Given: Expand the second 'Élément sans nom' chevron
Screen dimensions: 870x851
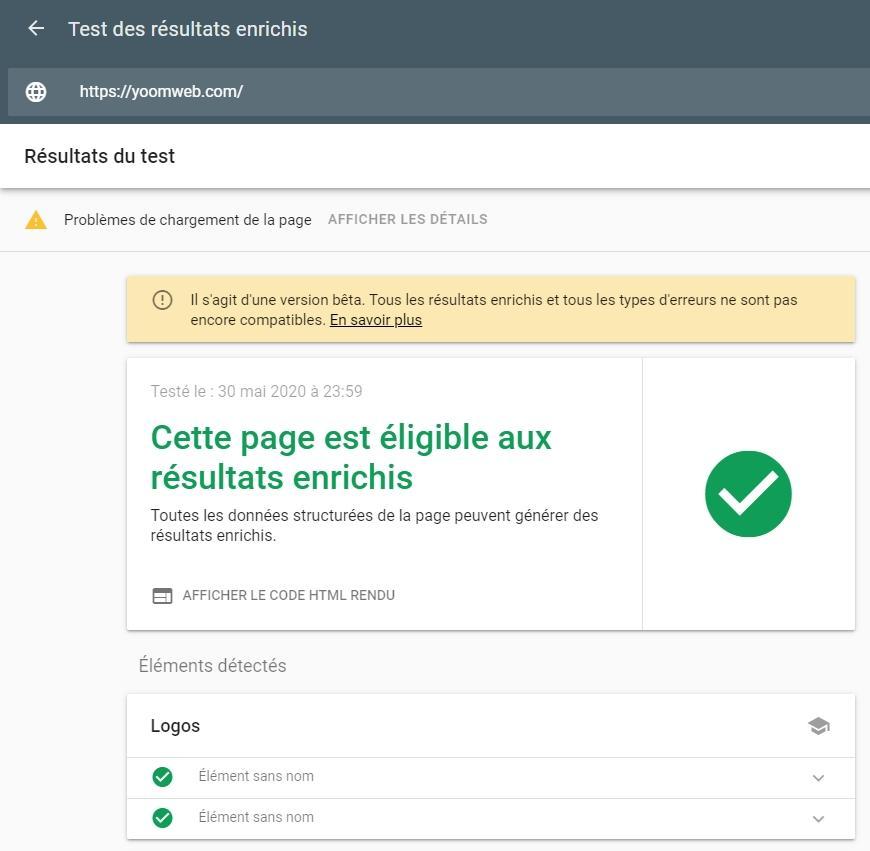Looking at the screenshot, I should 818,819.
